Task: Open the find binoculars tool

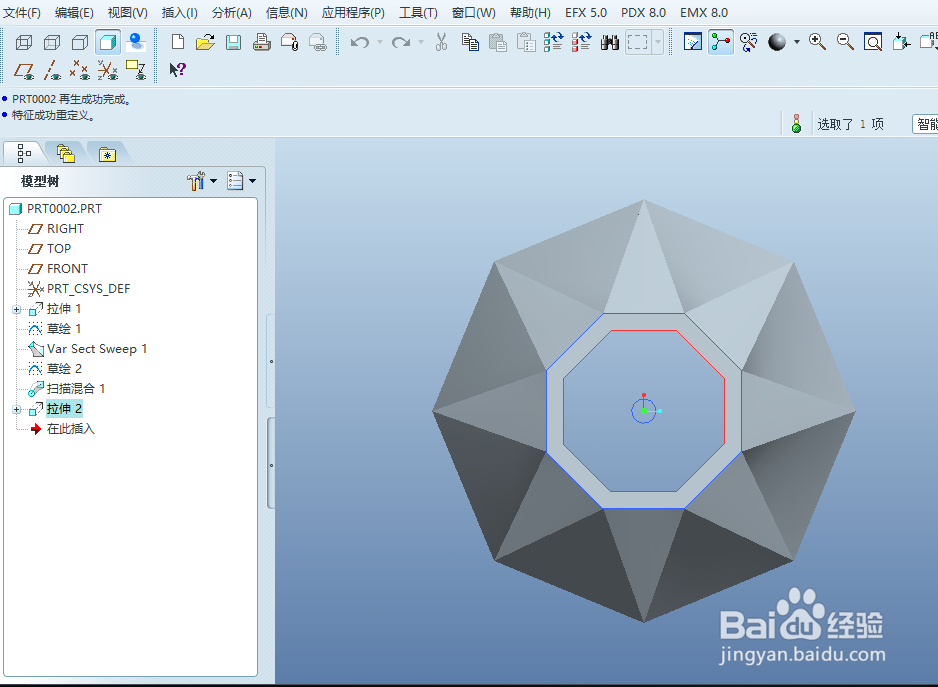Action: point(610,42)
